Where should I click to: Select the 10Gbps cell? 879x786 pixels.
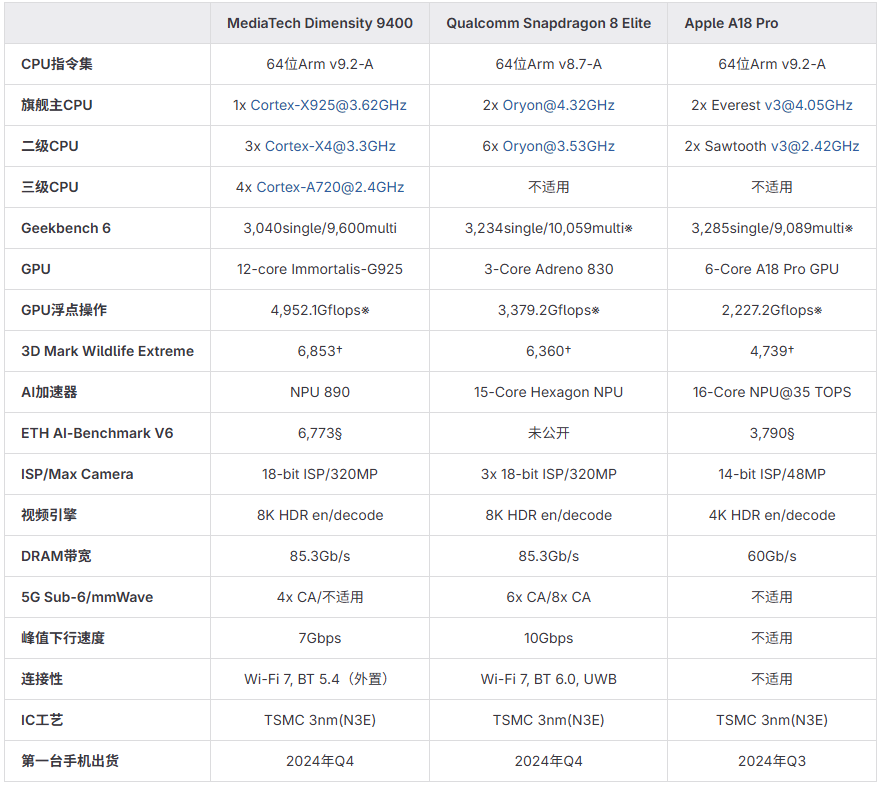[549, 638]
